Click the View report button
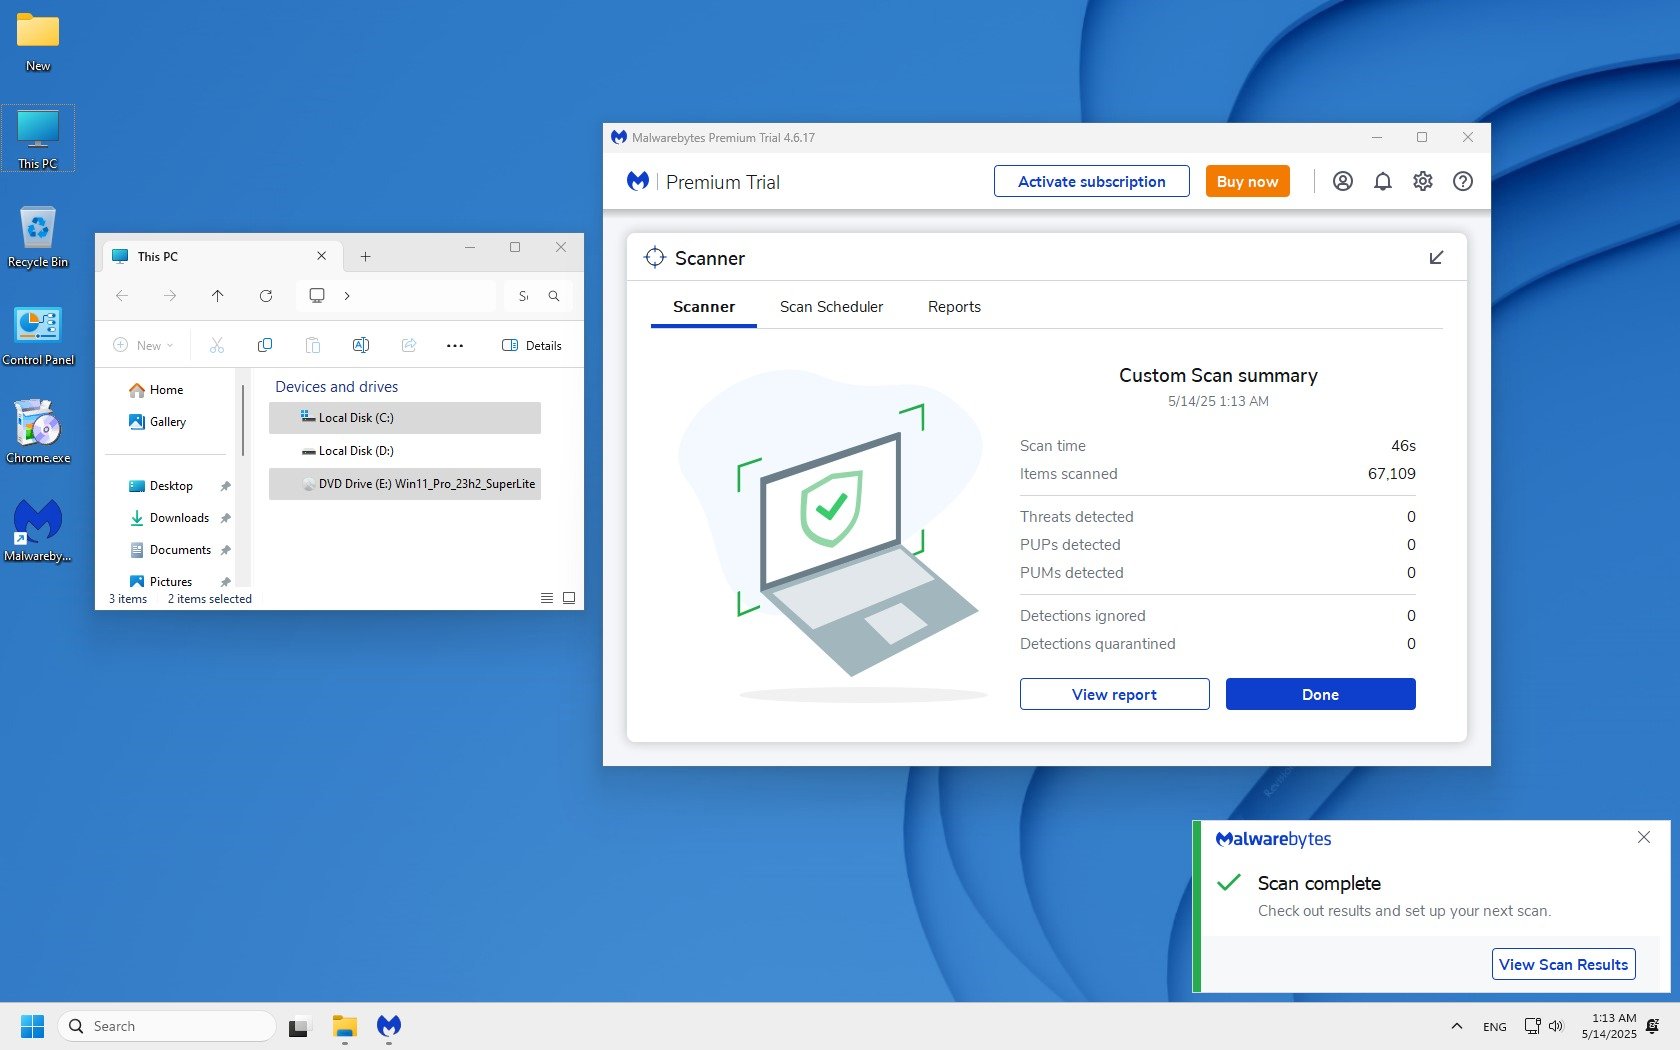 1114,694
